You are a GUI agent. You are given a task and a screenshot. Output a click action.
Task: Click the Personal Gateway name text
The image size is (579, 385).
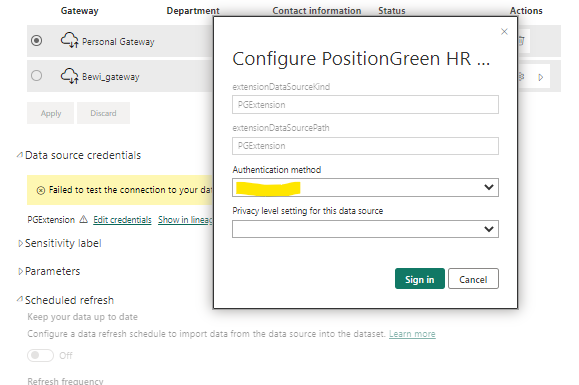tap(118, 42)
